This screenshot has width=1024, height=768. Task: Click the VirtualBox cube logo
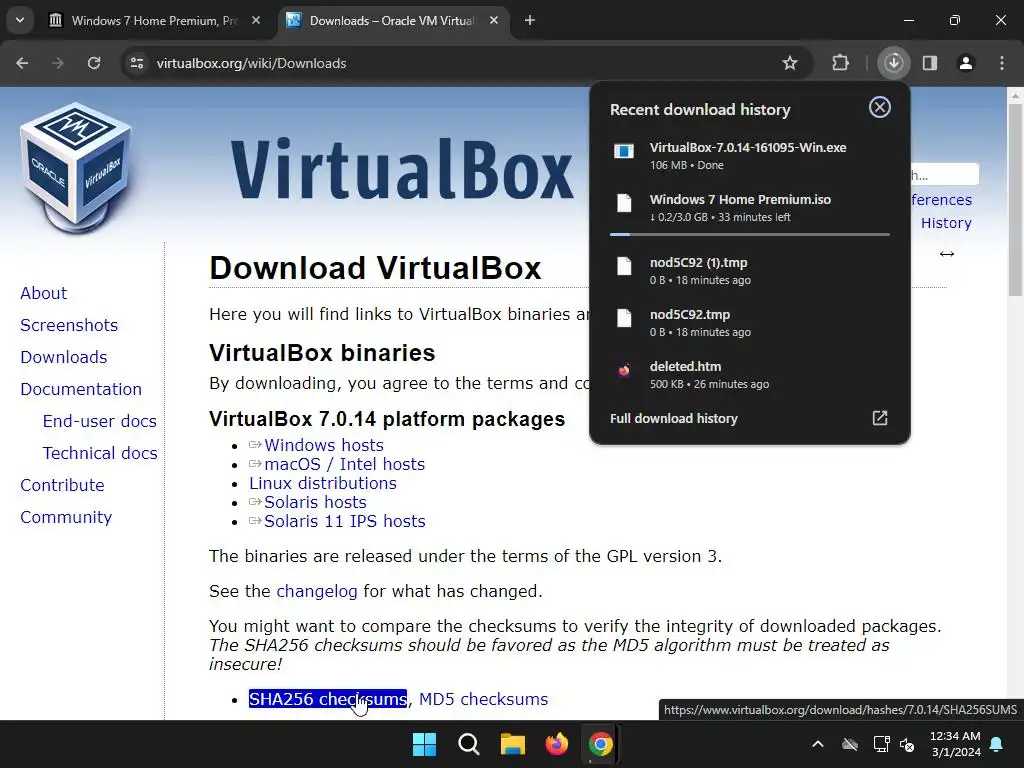pos(76,167)
